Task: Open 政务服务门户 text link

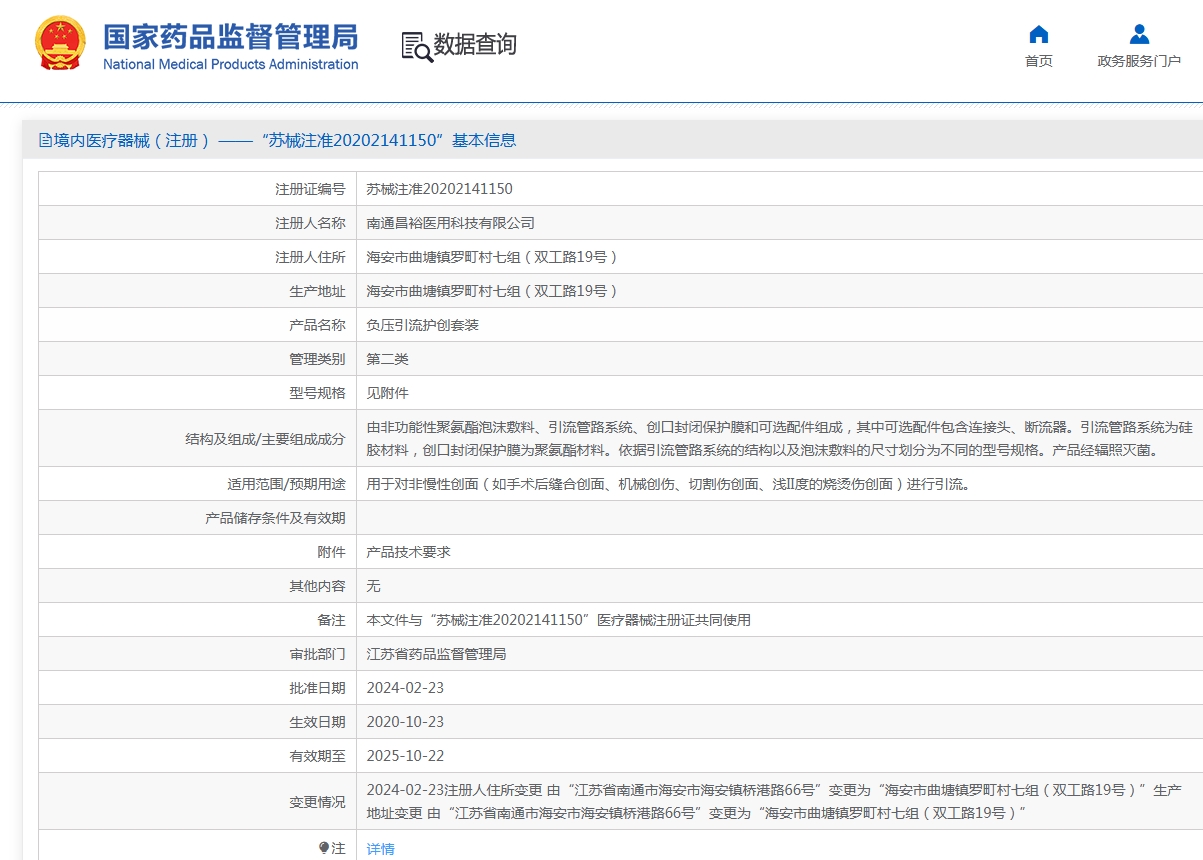Action: coord(1139,61)
